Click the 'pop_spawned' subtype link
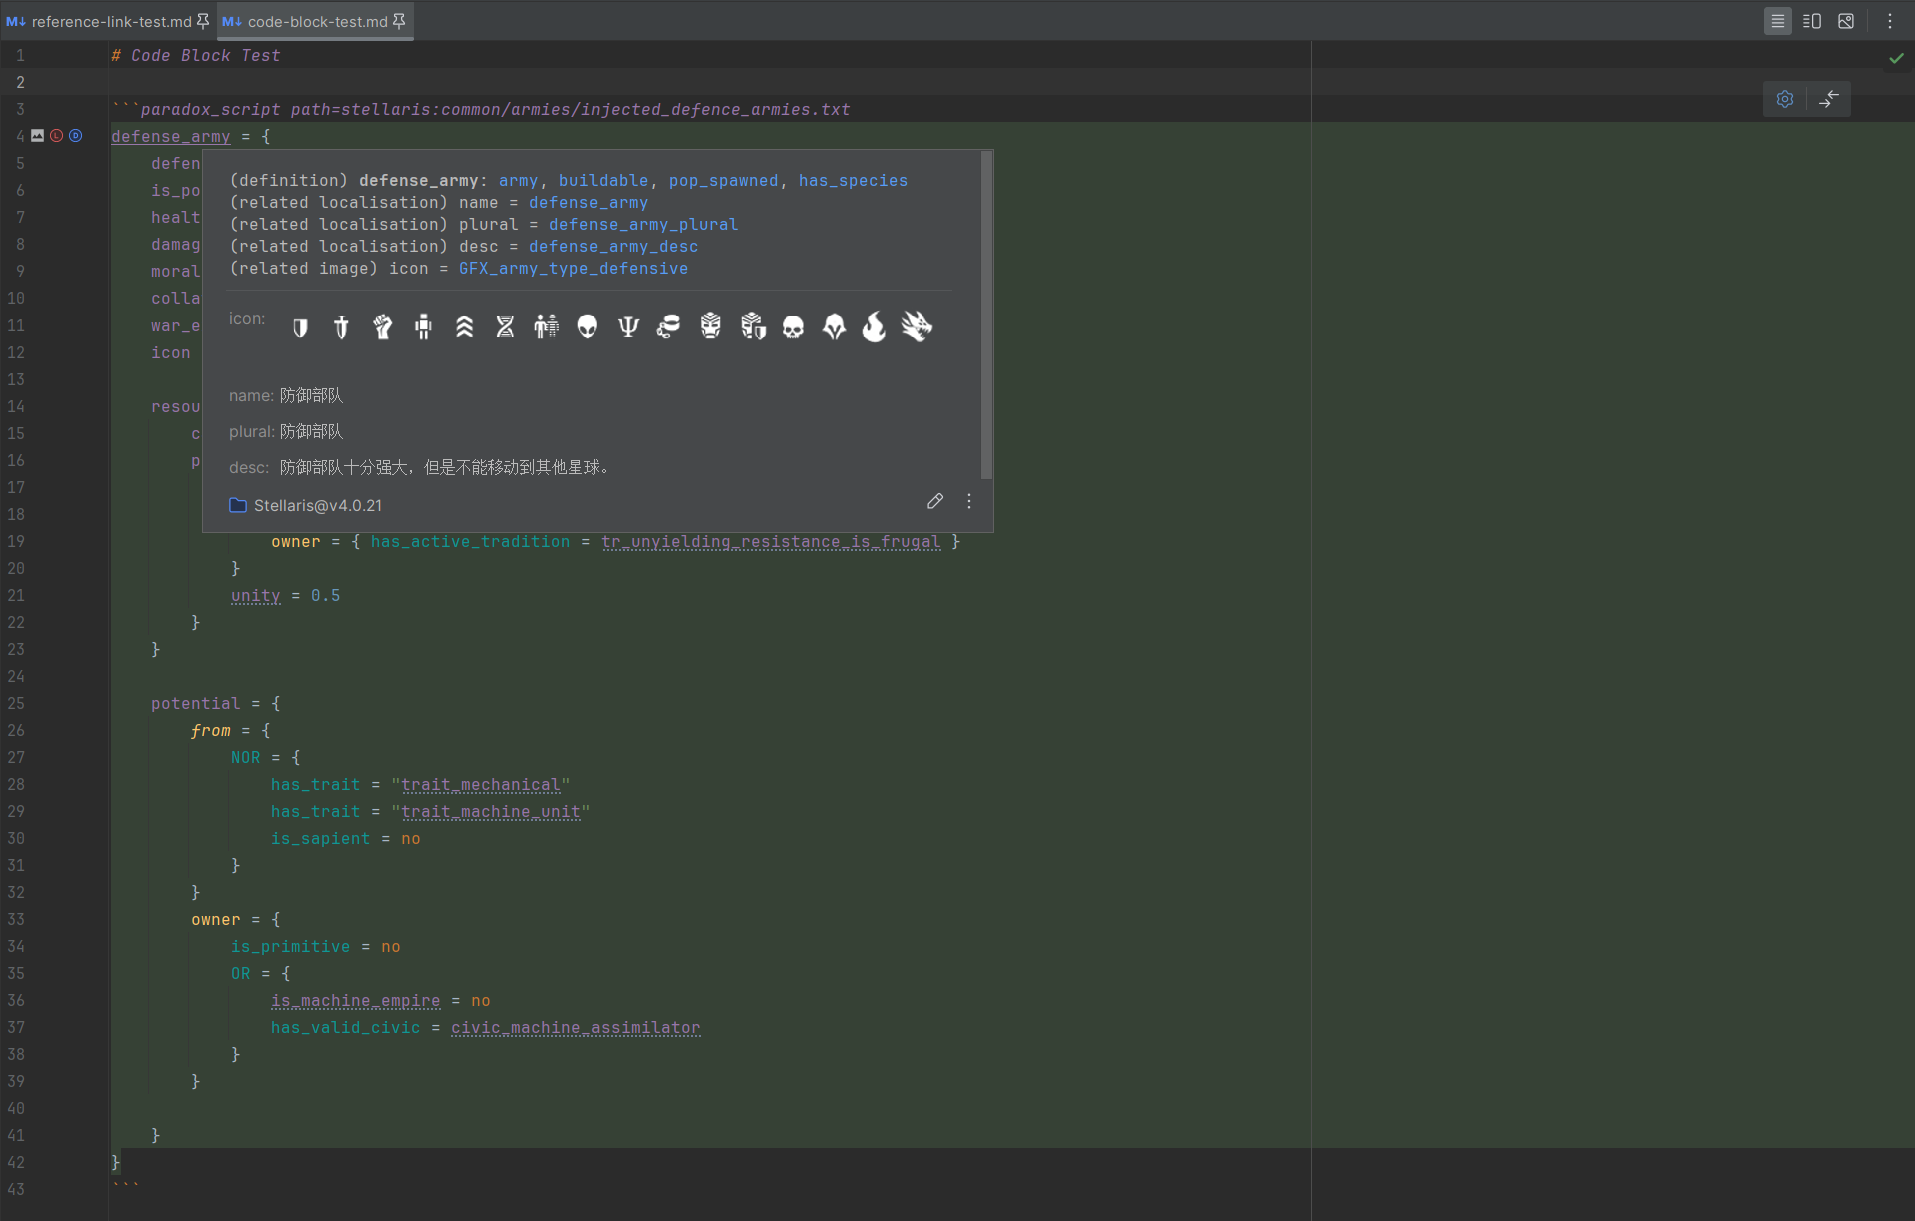 click(x=723, y=181)
